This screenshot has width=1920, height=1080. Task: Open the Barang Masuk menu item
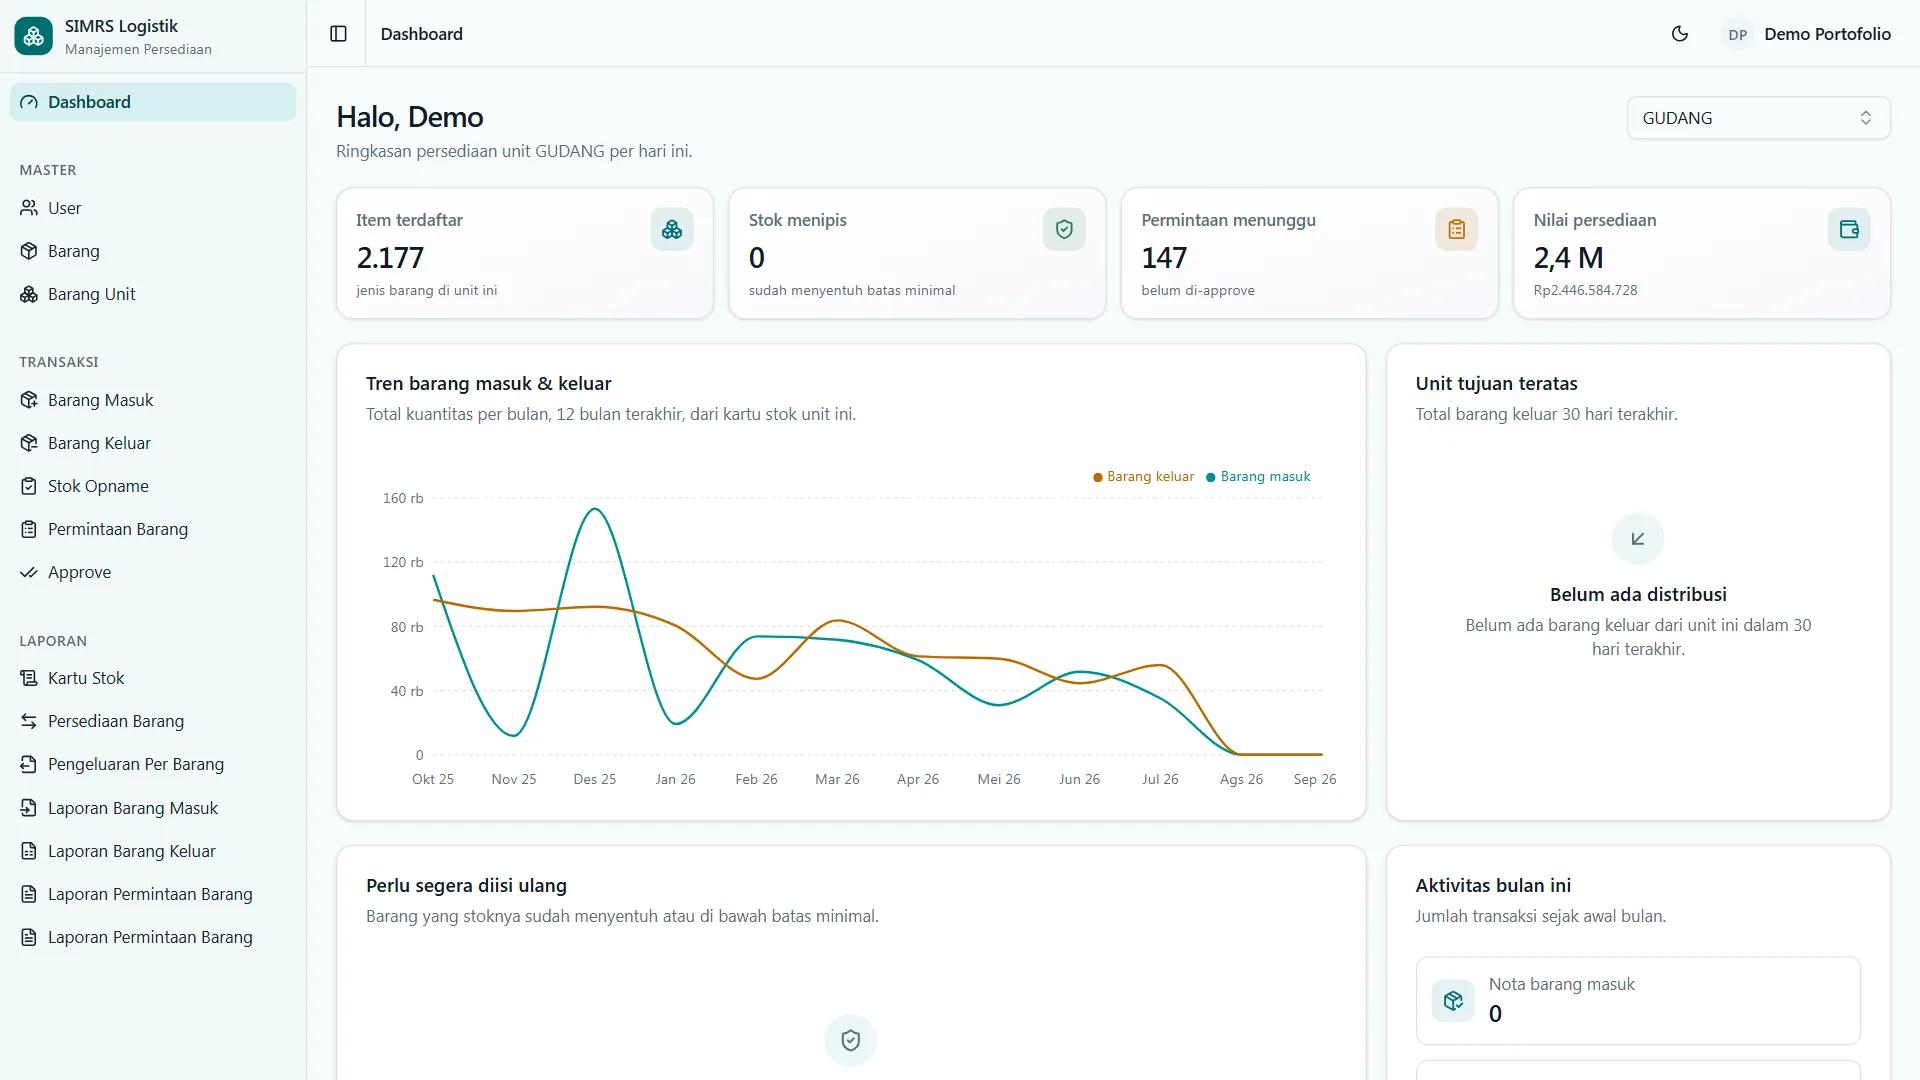point(153,400)
